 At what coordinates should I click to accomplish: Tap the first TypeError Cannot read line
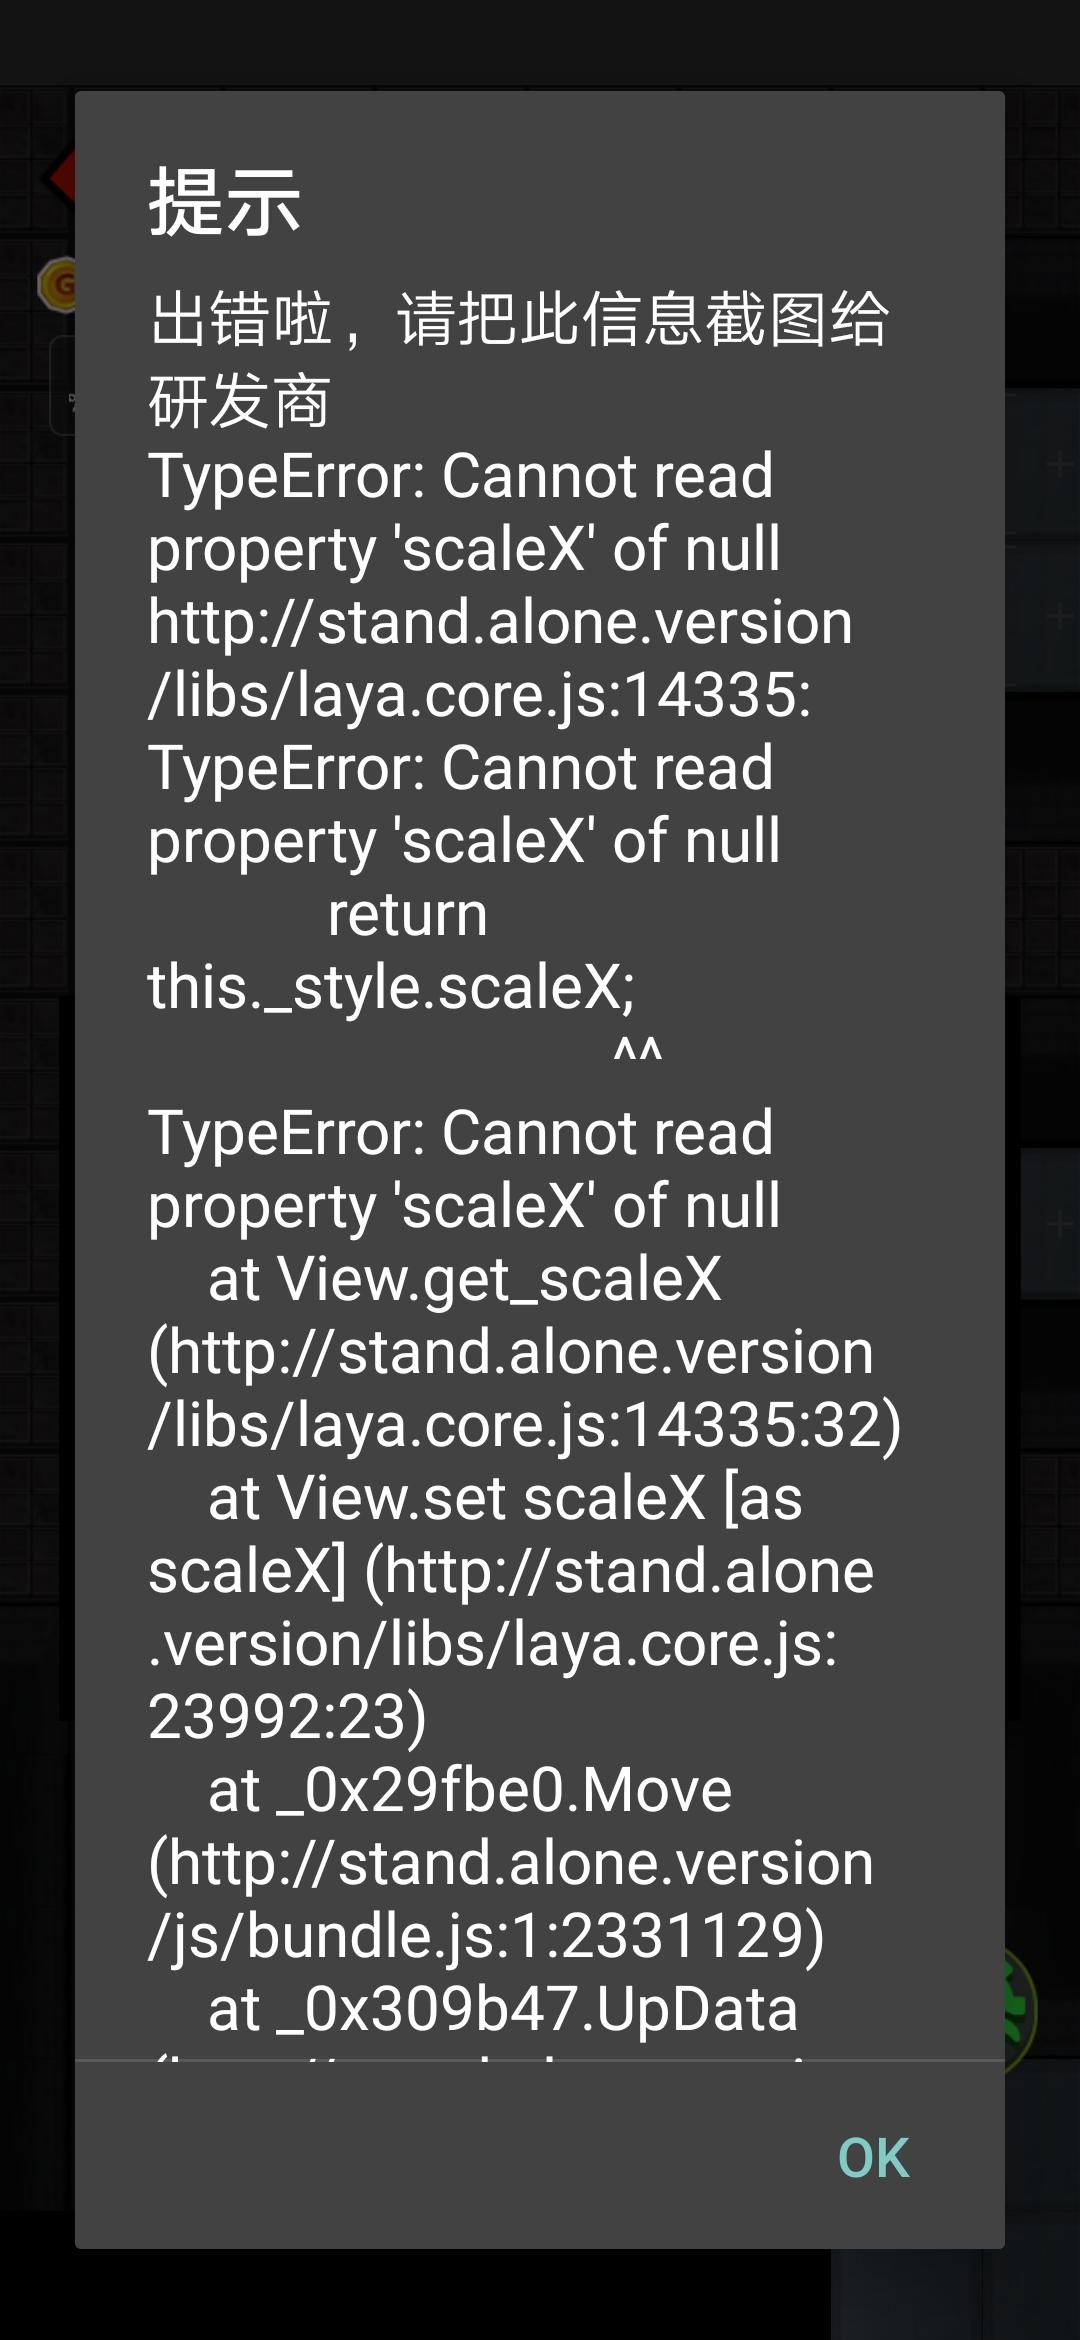pos(460,476)
